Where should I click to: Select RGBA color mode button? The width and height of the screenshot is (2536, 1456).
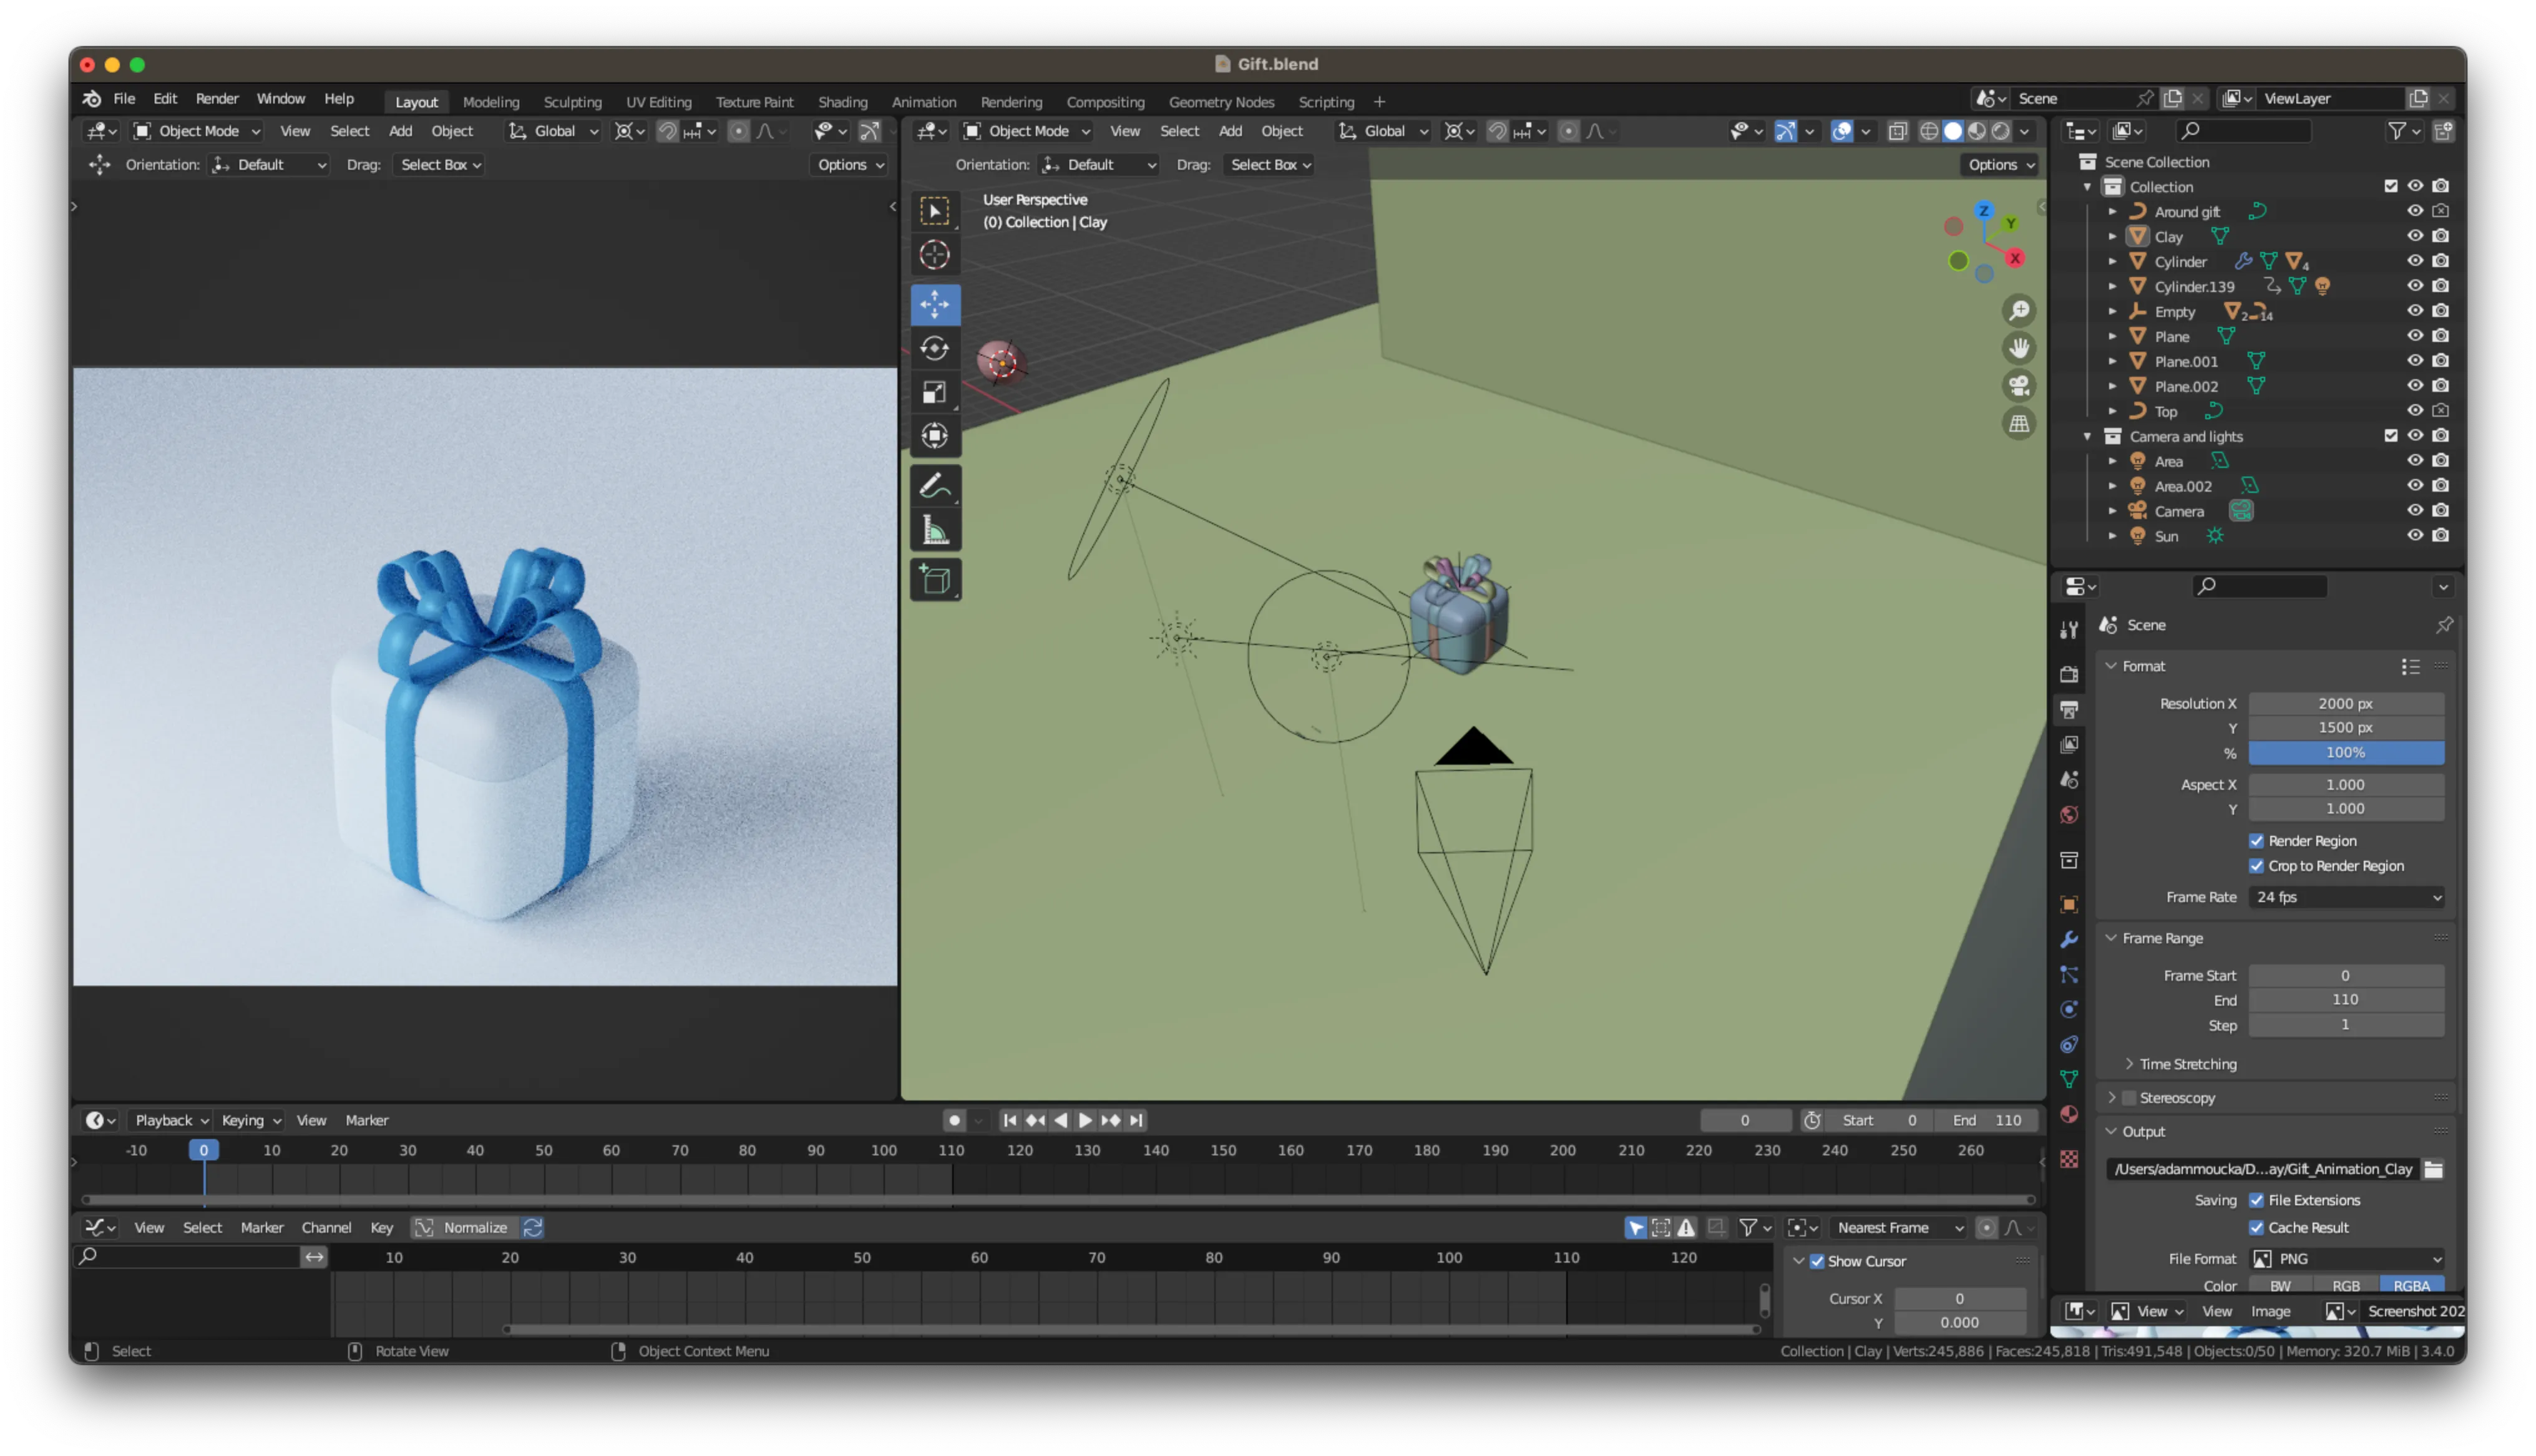(x=2411, y=1286)
